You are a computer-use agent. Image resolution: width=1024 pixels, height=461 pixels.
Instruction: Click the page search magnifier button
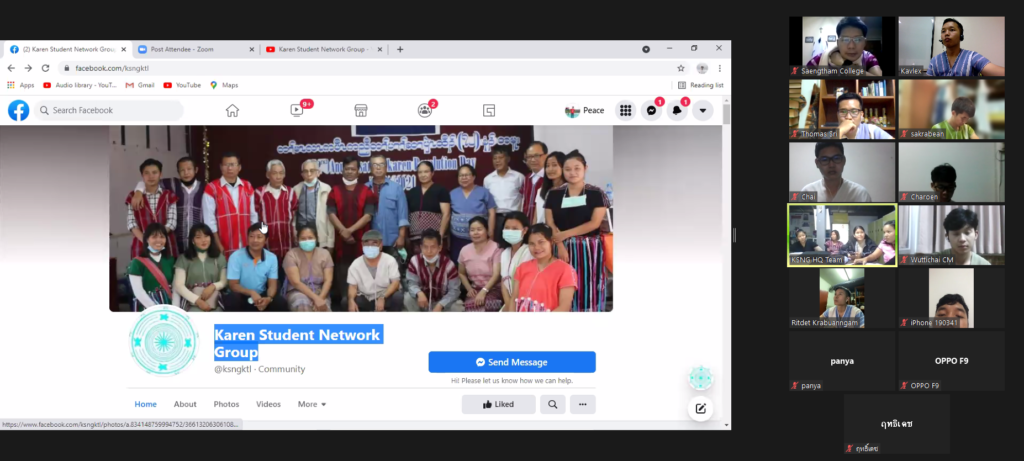(552, 404)
